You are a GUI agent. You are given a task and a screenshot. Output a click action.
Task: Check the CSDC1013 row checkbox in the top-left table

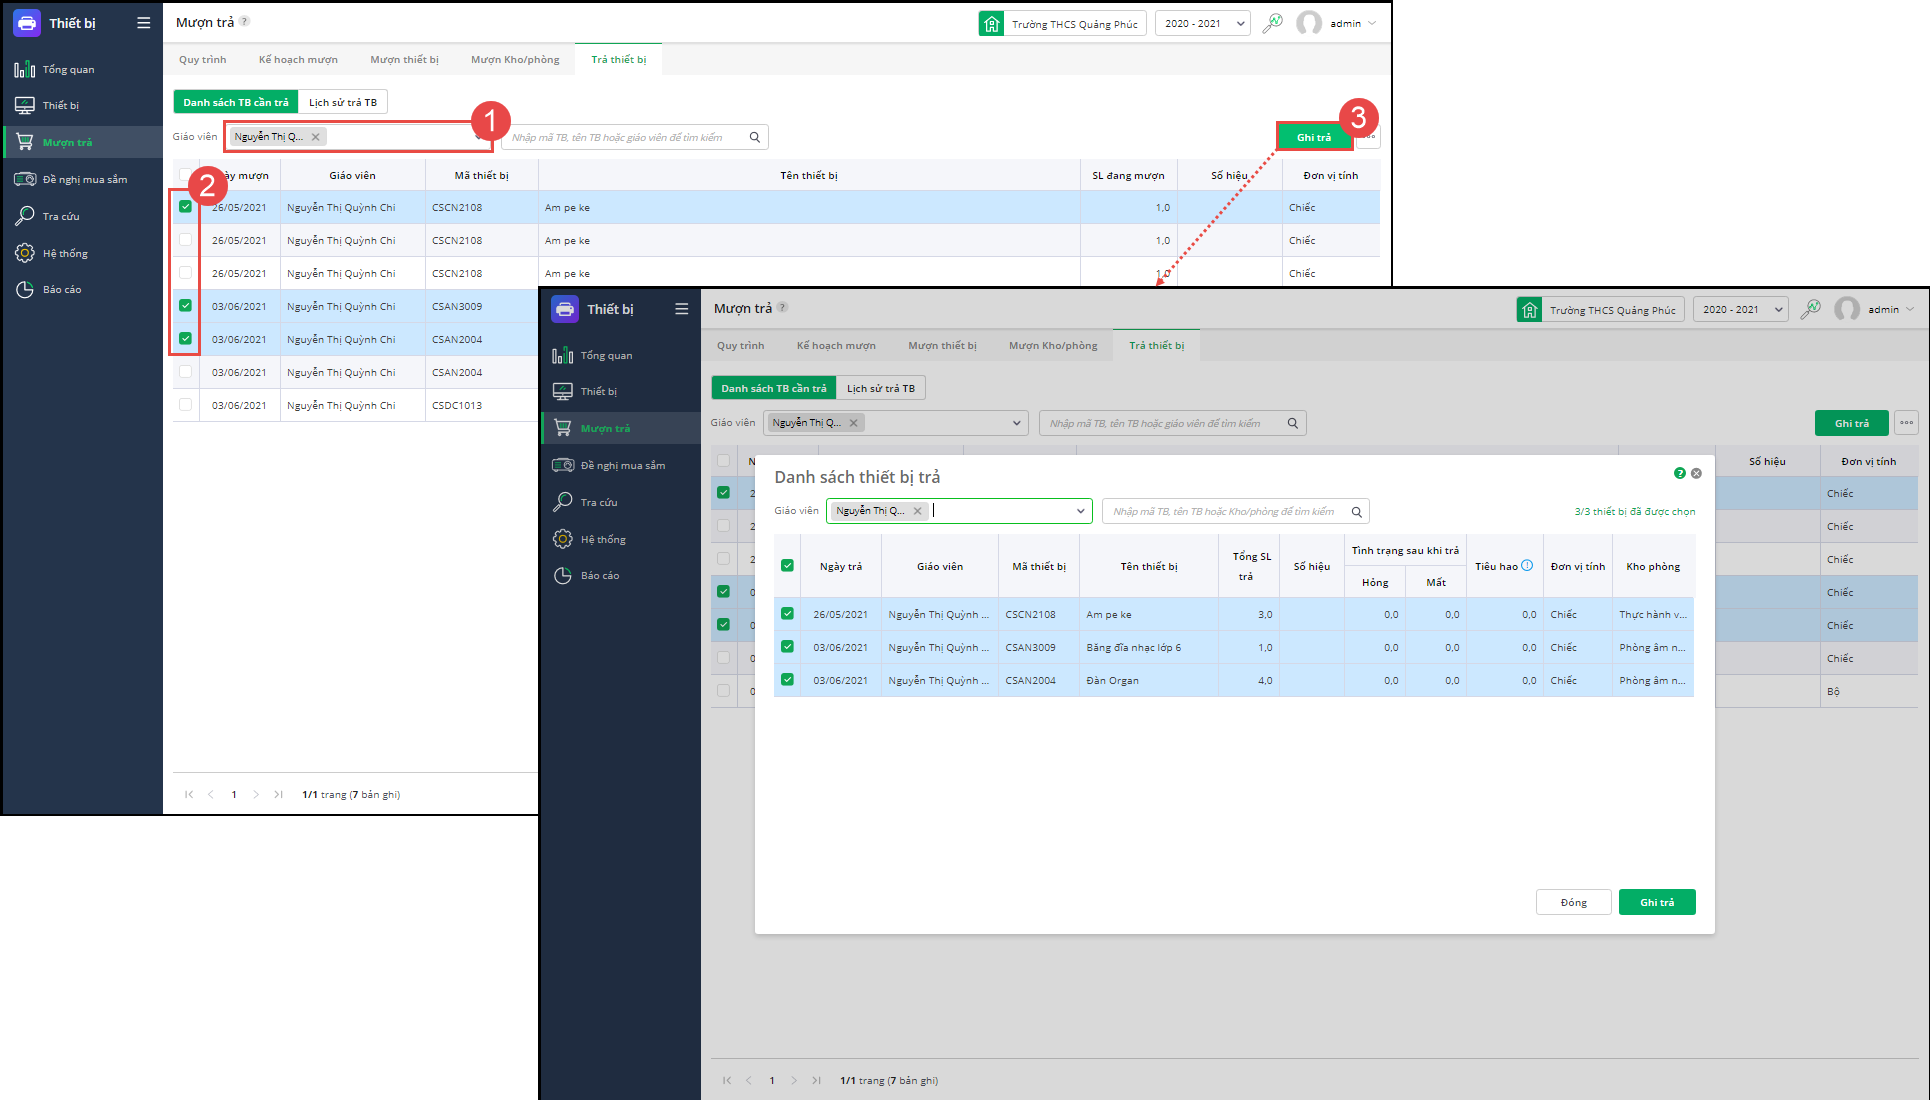[185, 405]
